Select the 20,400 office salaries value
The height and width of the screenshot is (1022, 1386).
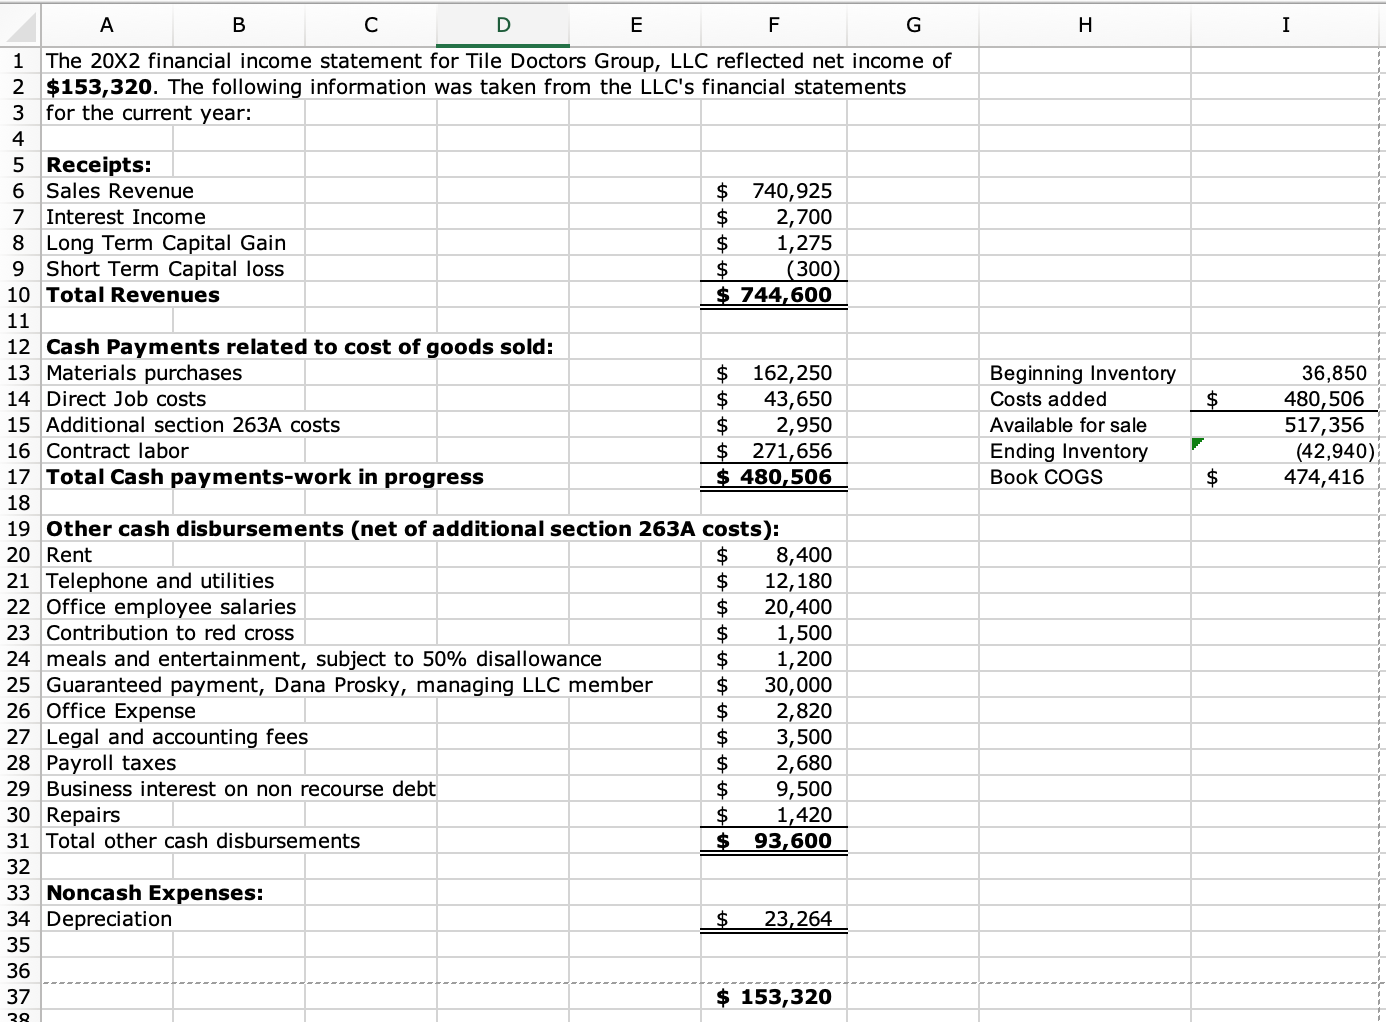pyautogui.click(x=798, y=607)
